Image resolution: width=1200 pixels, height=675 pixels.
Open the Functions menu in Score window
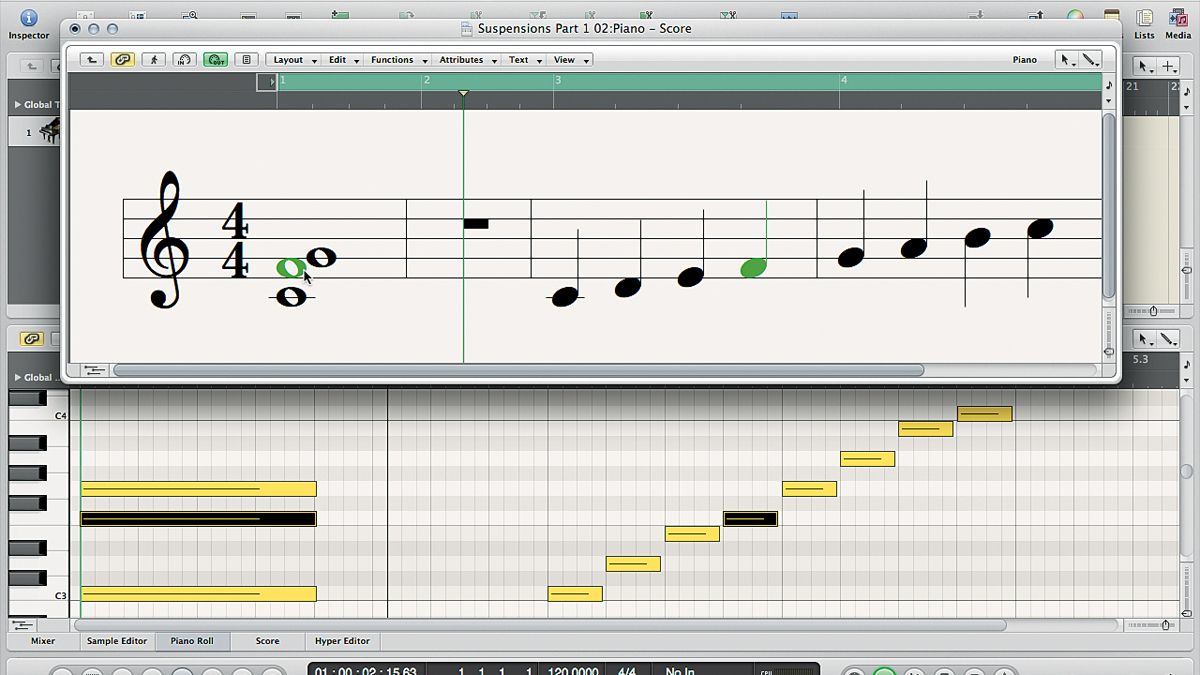(398, 60)
